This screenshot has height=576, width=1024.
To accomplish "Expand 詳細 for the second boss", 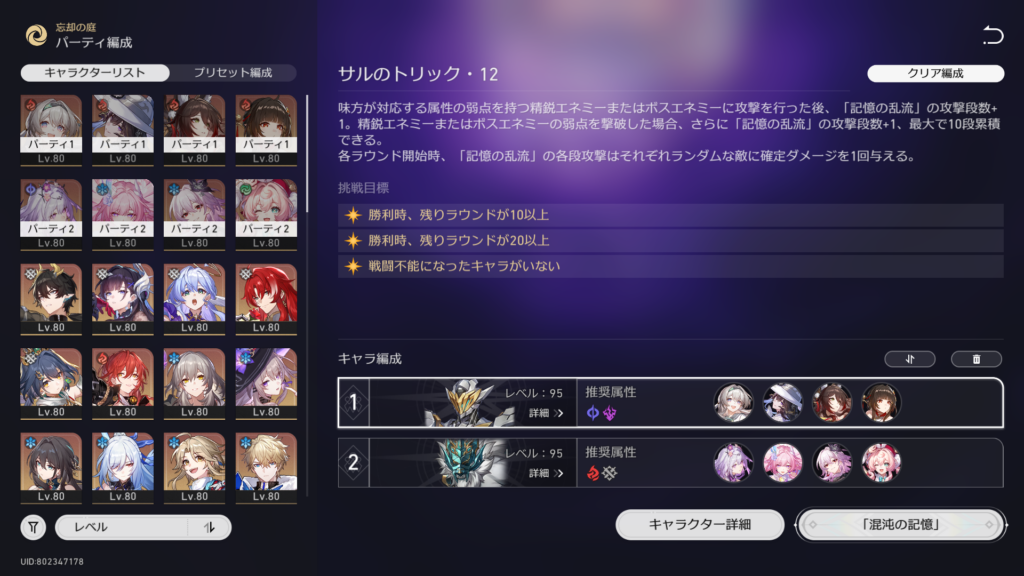I will coord(546,473).
